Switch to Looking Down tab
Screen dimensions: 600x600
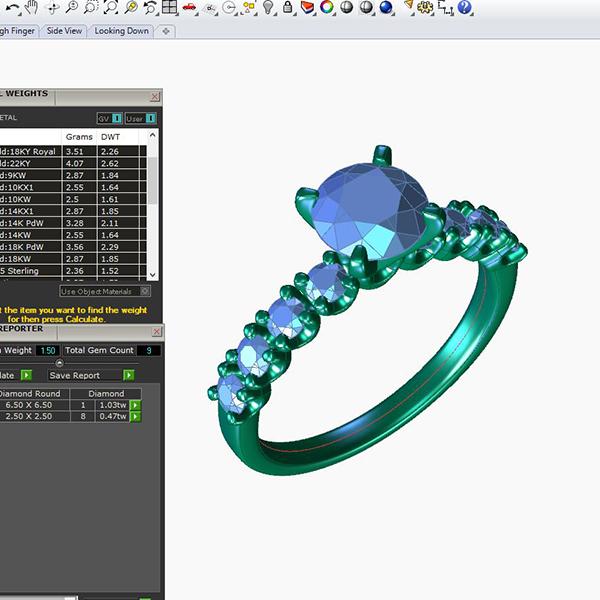121,31
